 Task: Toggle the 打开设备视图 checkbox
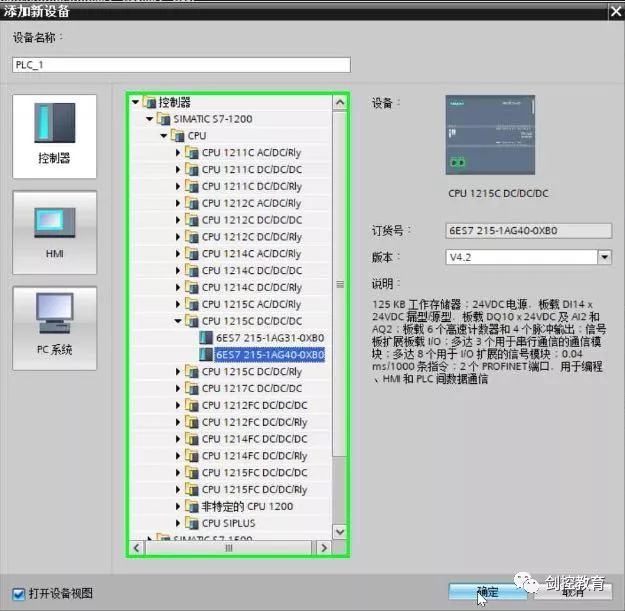point(18,594)
